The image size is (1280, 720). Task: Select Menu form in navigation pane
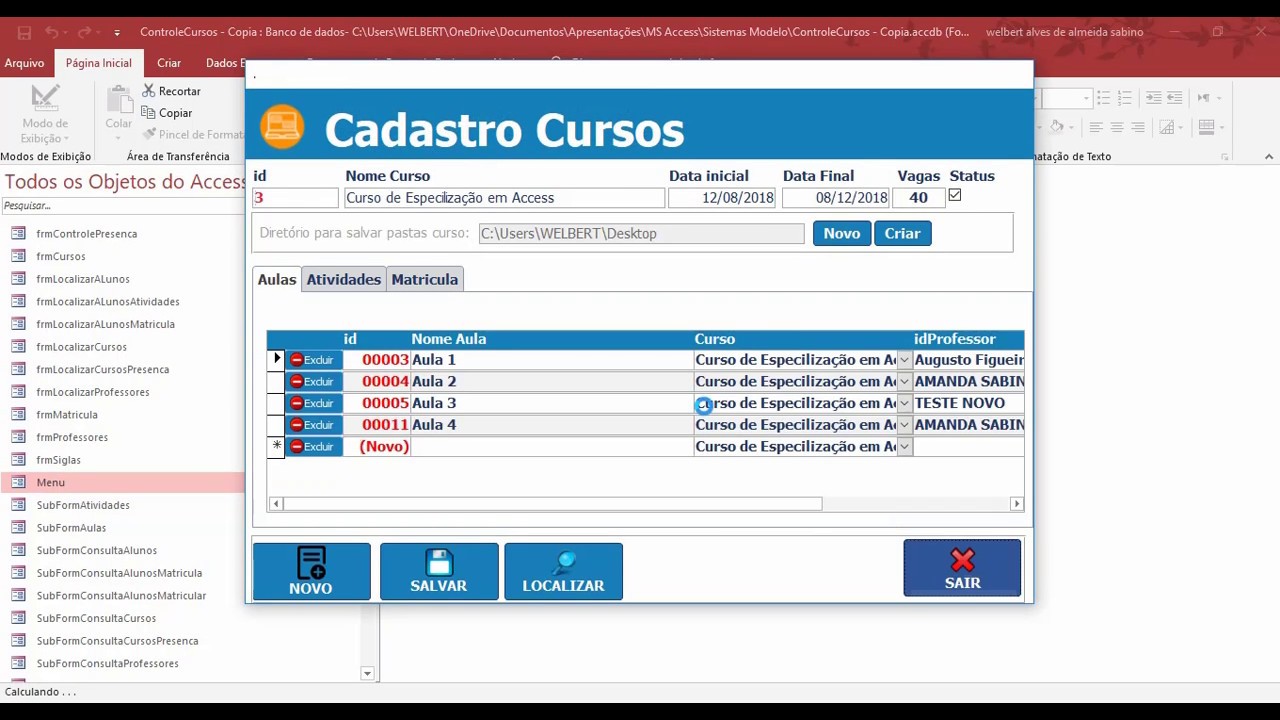pyautogui.click(x=50, y=483)
